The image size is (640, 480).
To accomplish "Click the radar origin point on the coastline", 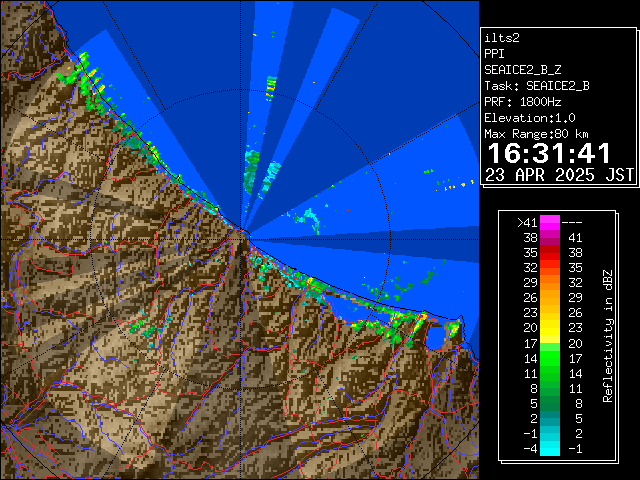I will [x=241, y=239].
